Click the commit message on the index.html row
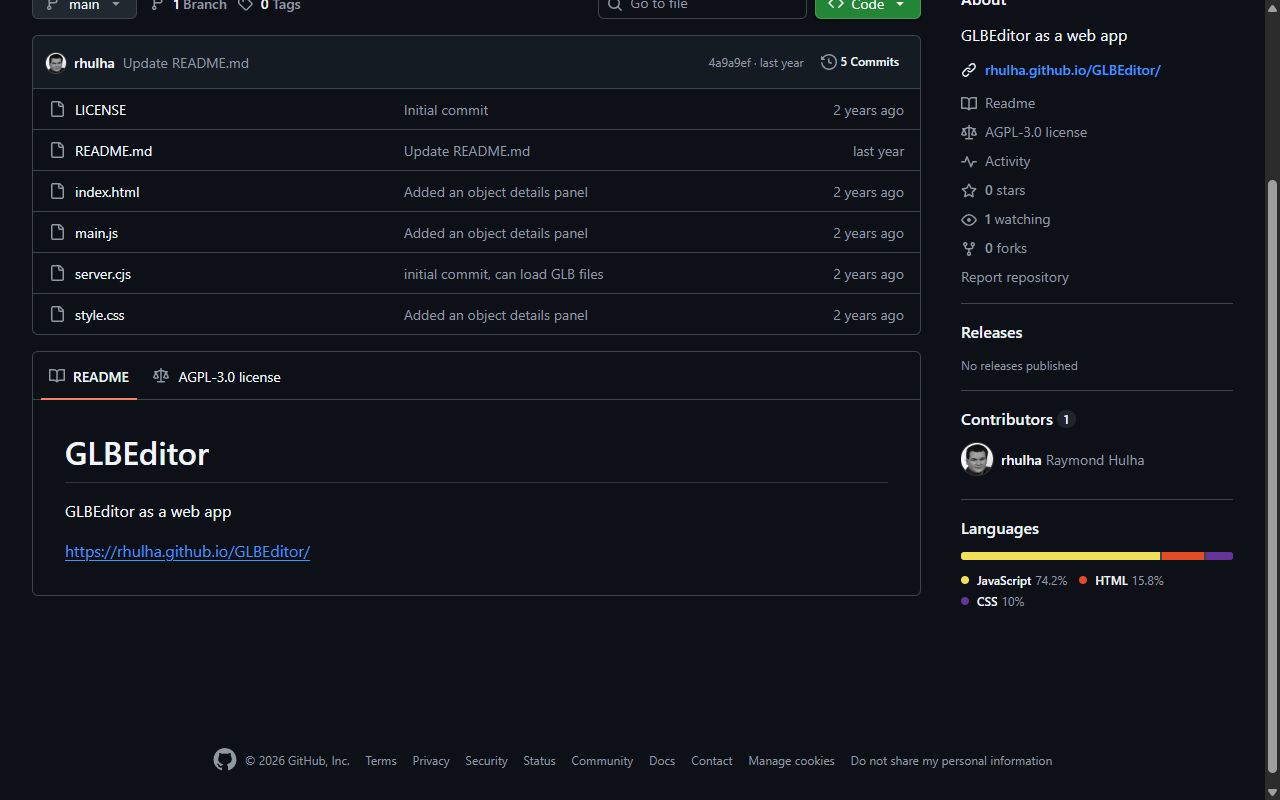Viewport: 1280px width, 800px height. (x=495, y=192)
